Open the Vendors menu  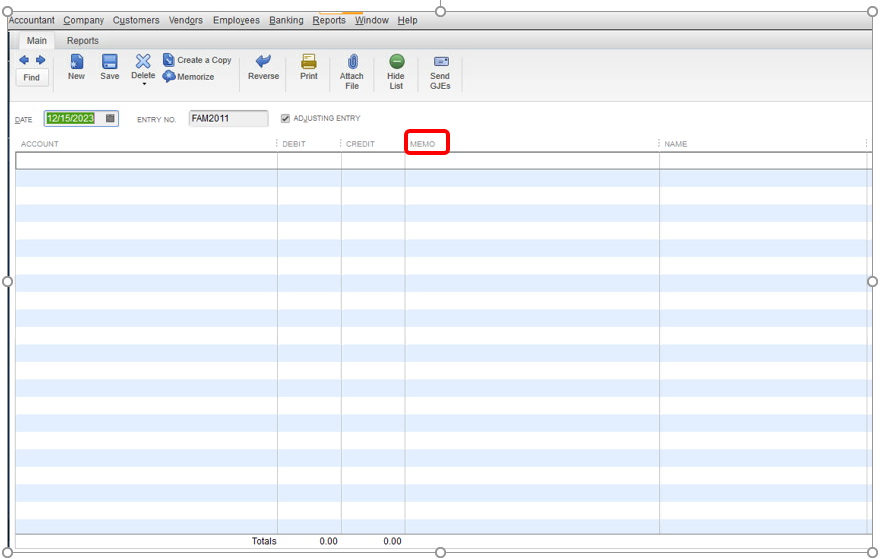185,20
